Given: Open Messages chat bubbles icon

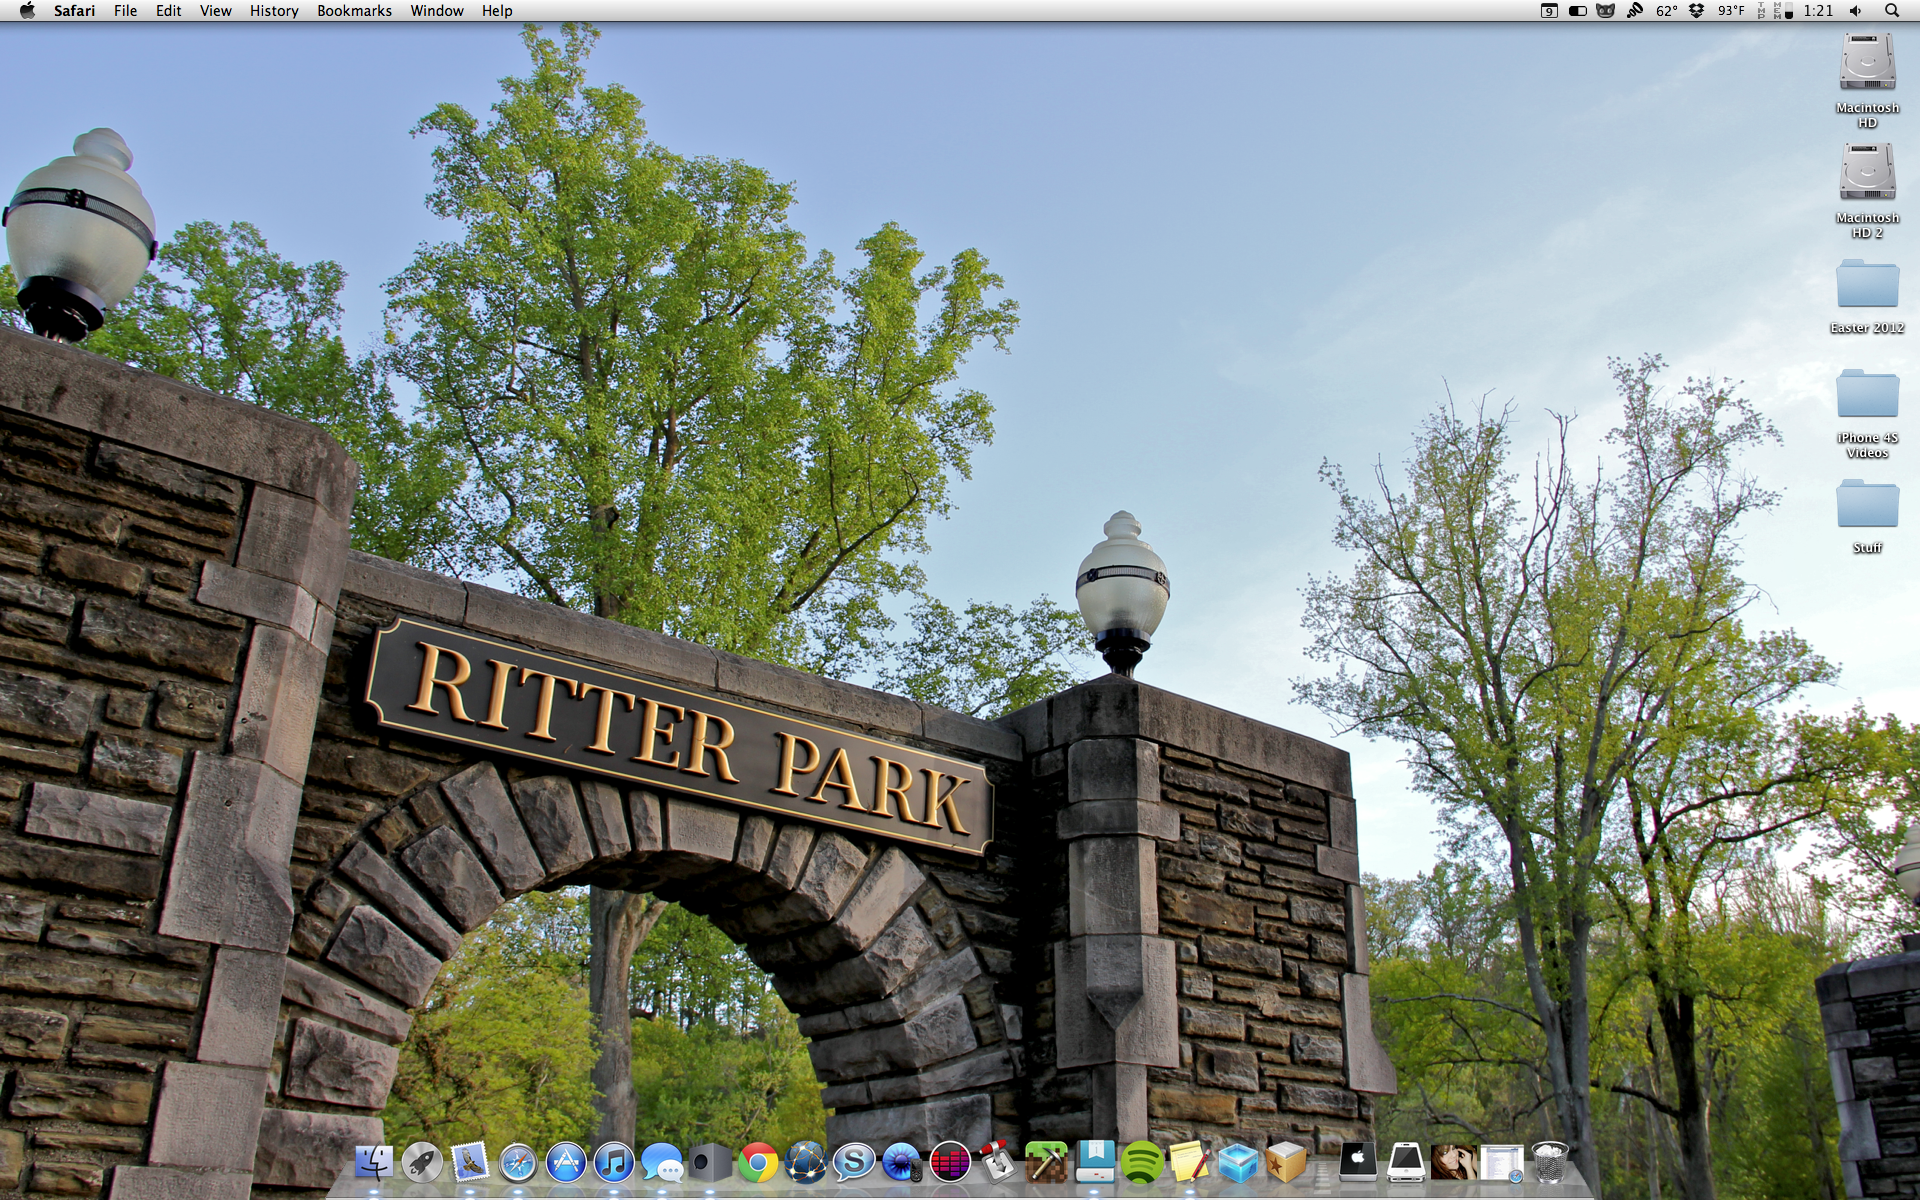Looking at the screenshot, I should (662, 1163).
